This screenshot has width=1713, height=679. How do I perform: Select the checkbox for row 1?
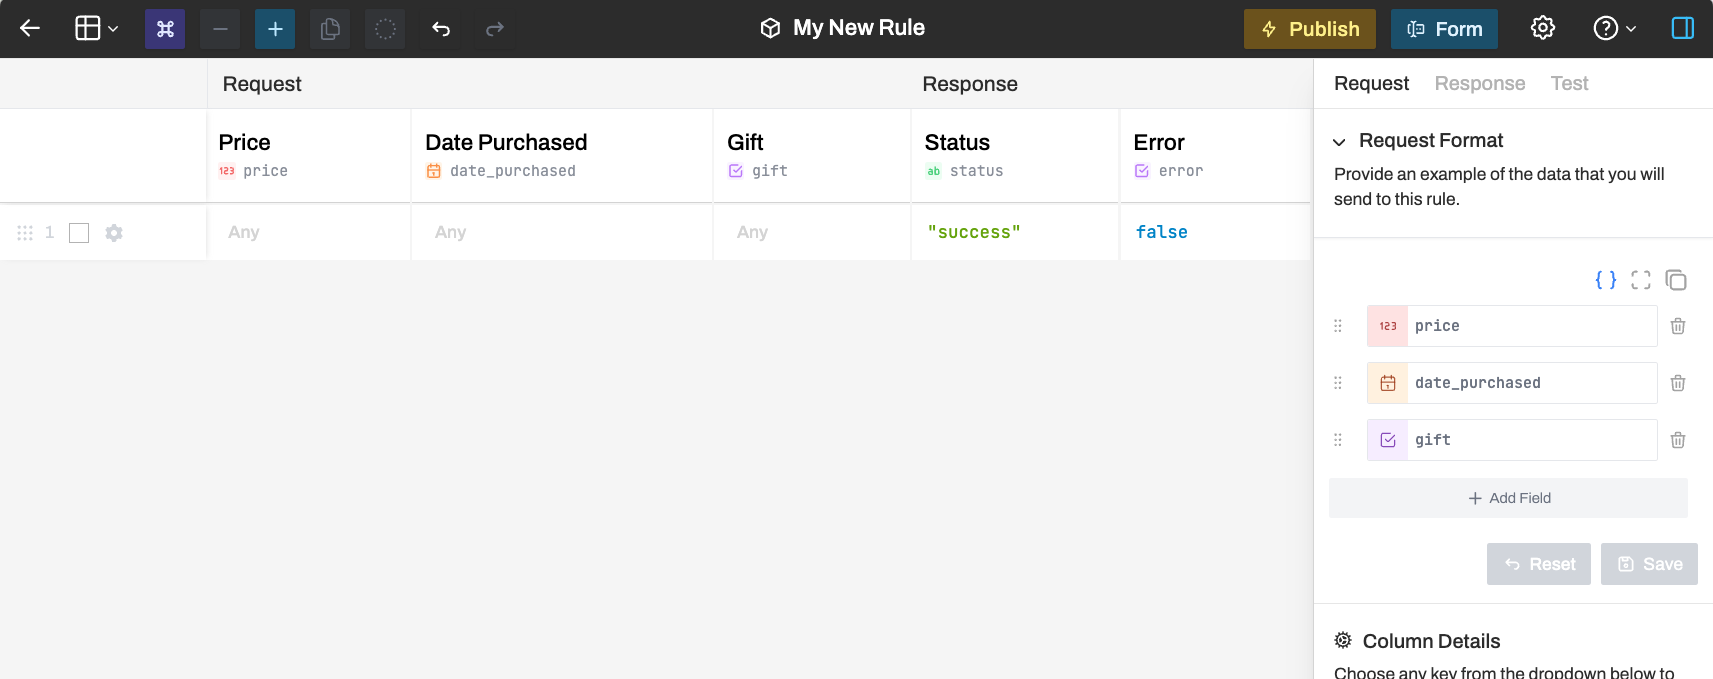pyautogui.click(x=79, y=233)
